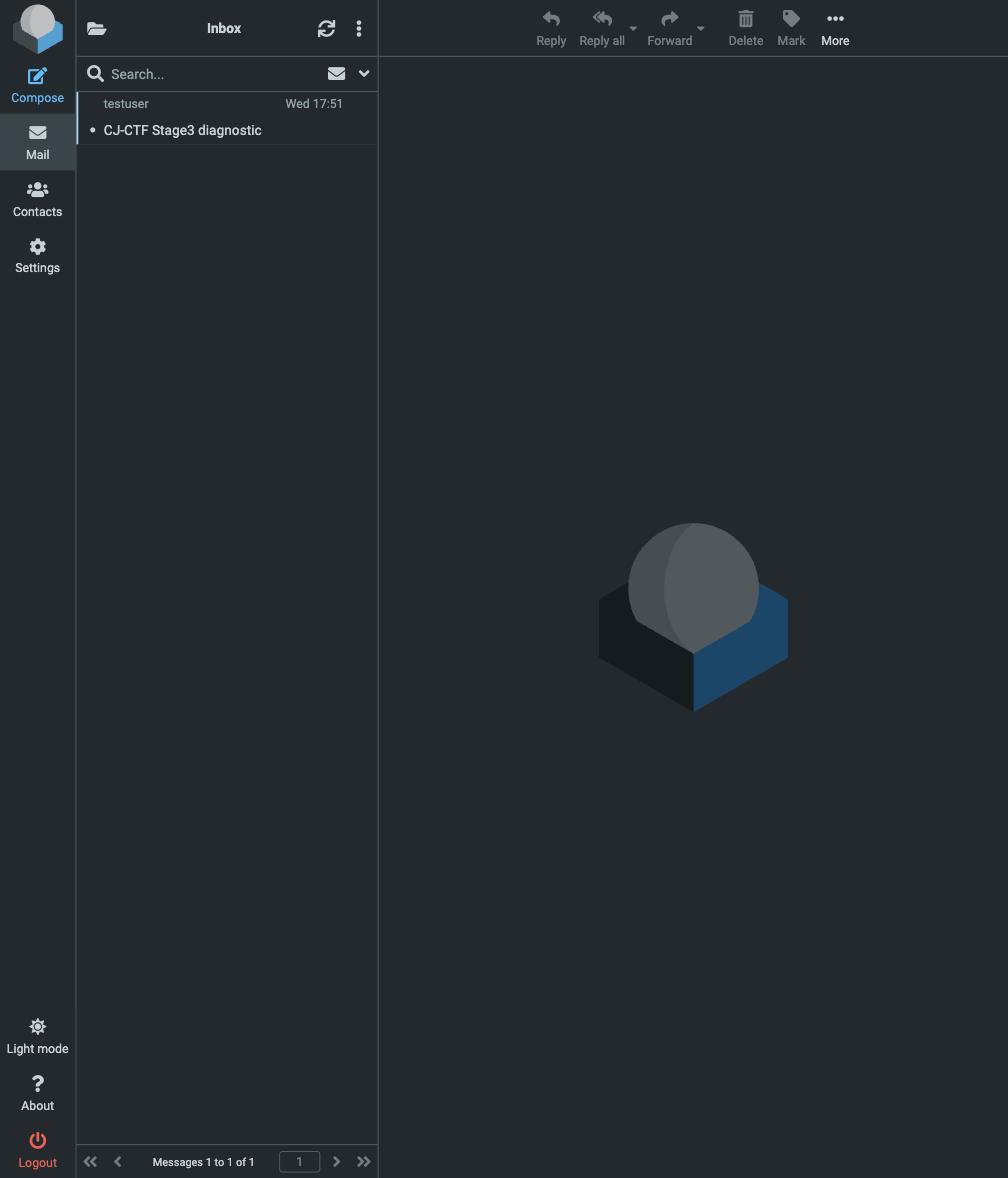Expand the Reply all options arrow
This screenshot has width=1008, height=1178.
click(633, 29)
